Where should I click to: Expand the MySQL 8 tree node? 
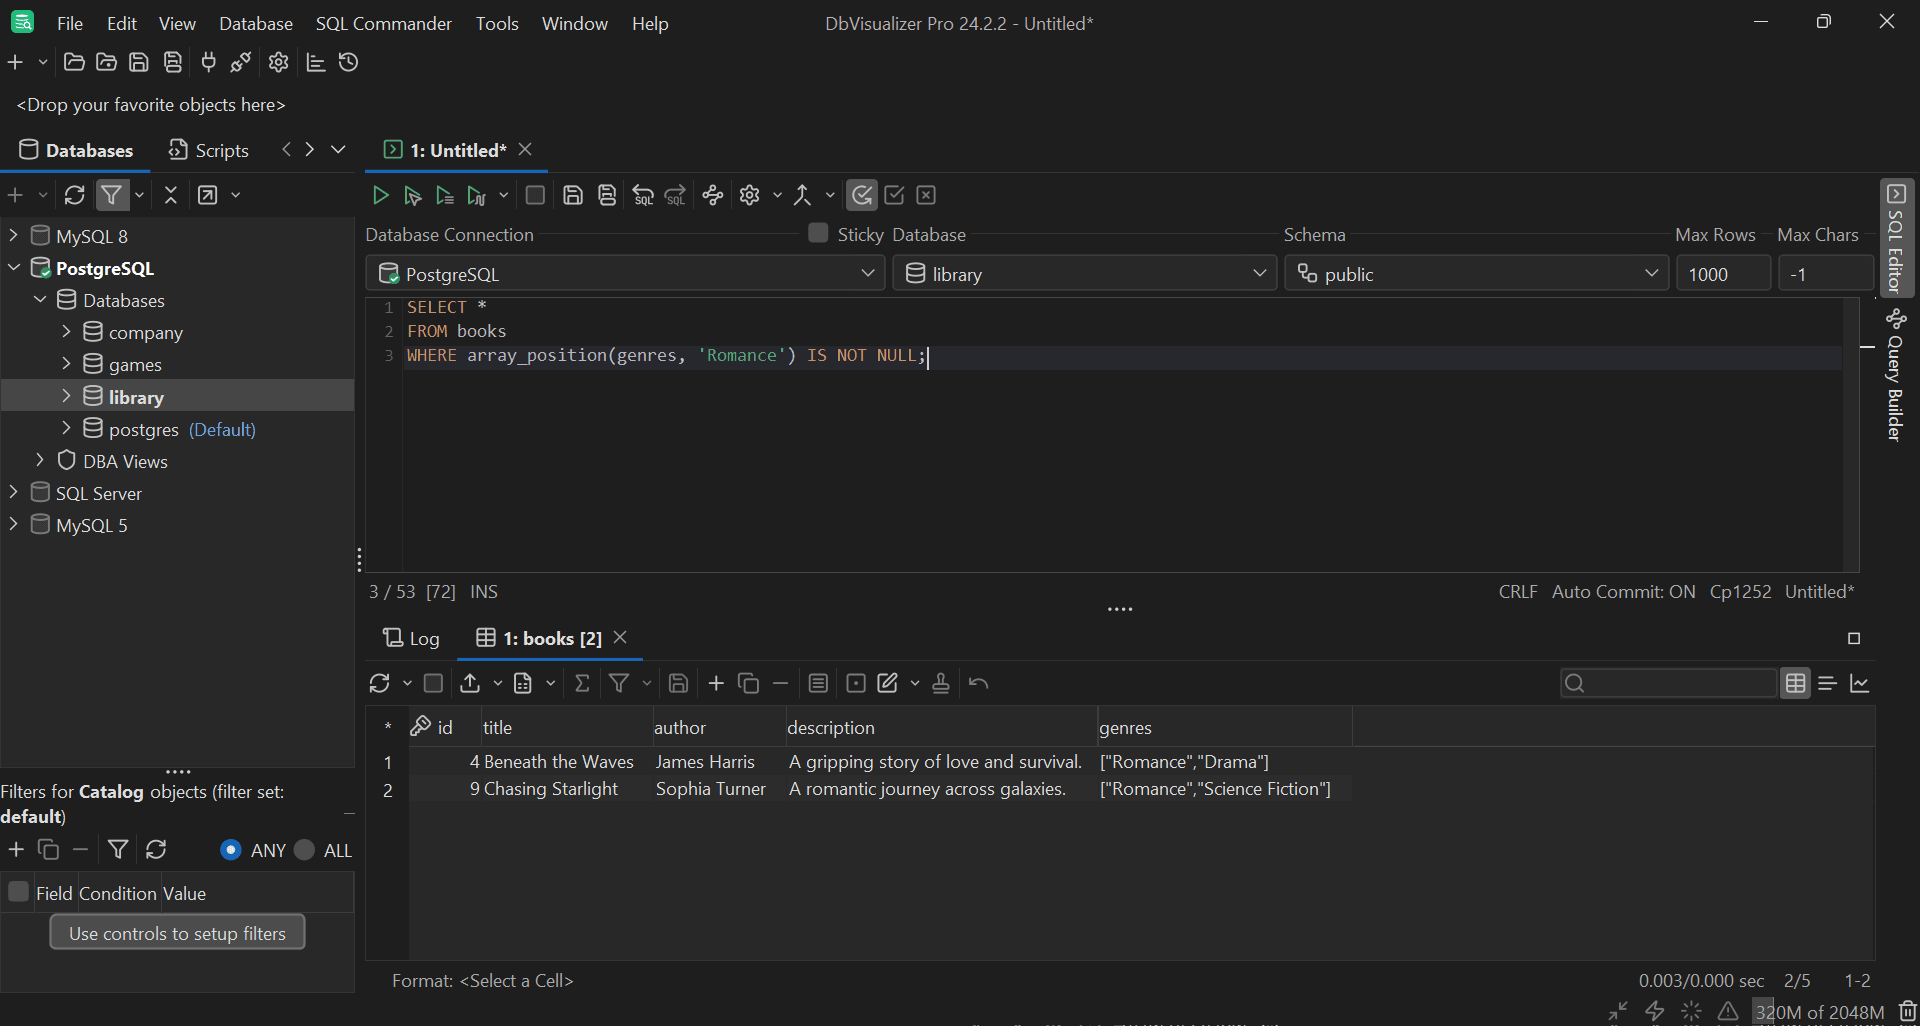tap(12, 235)
